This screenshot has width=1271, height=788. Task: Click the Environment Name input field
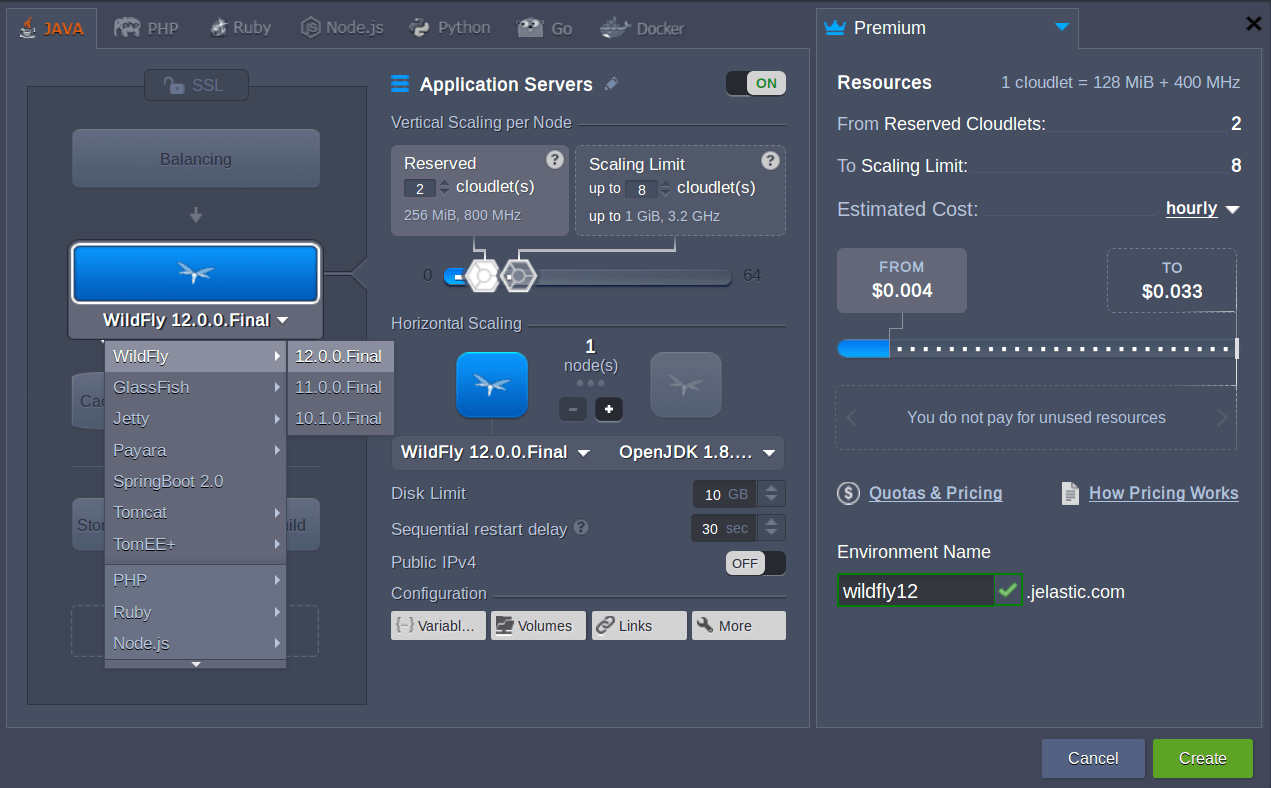click(916, 590)
